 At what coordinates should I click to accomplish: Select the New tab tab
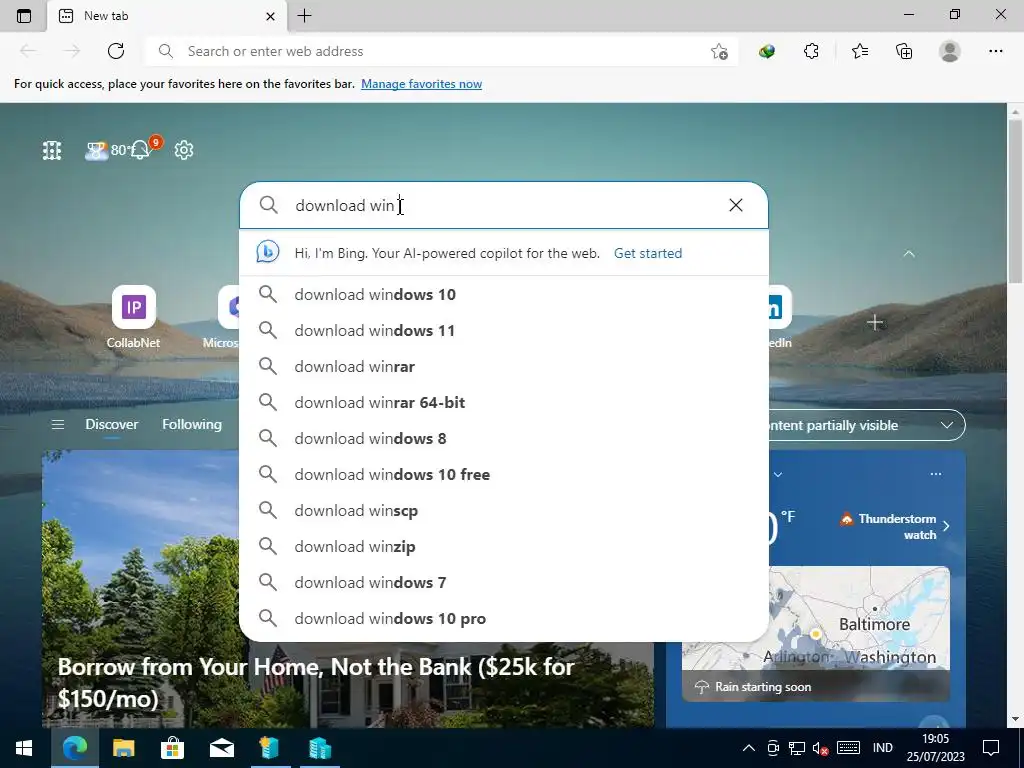pyautogui.click(x=167, y=16)
